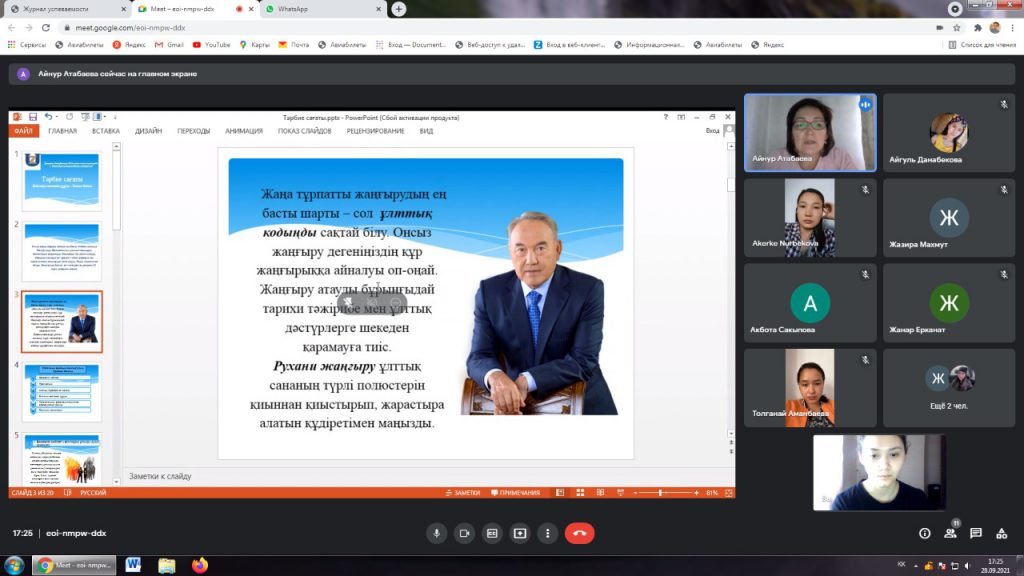Turn off the camera in Meet
Viewport: 1024px width, 576px height.
[x=464, y=534]
